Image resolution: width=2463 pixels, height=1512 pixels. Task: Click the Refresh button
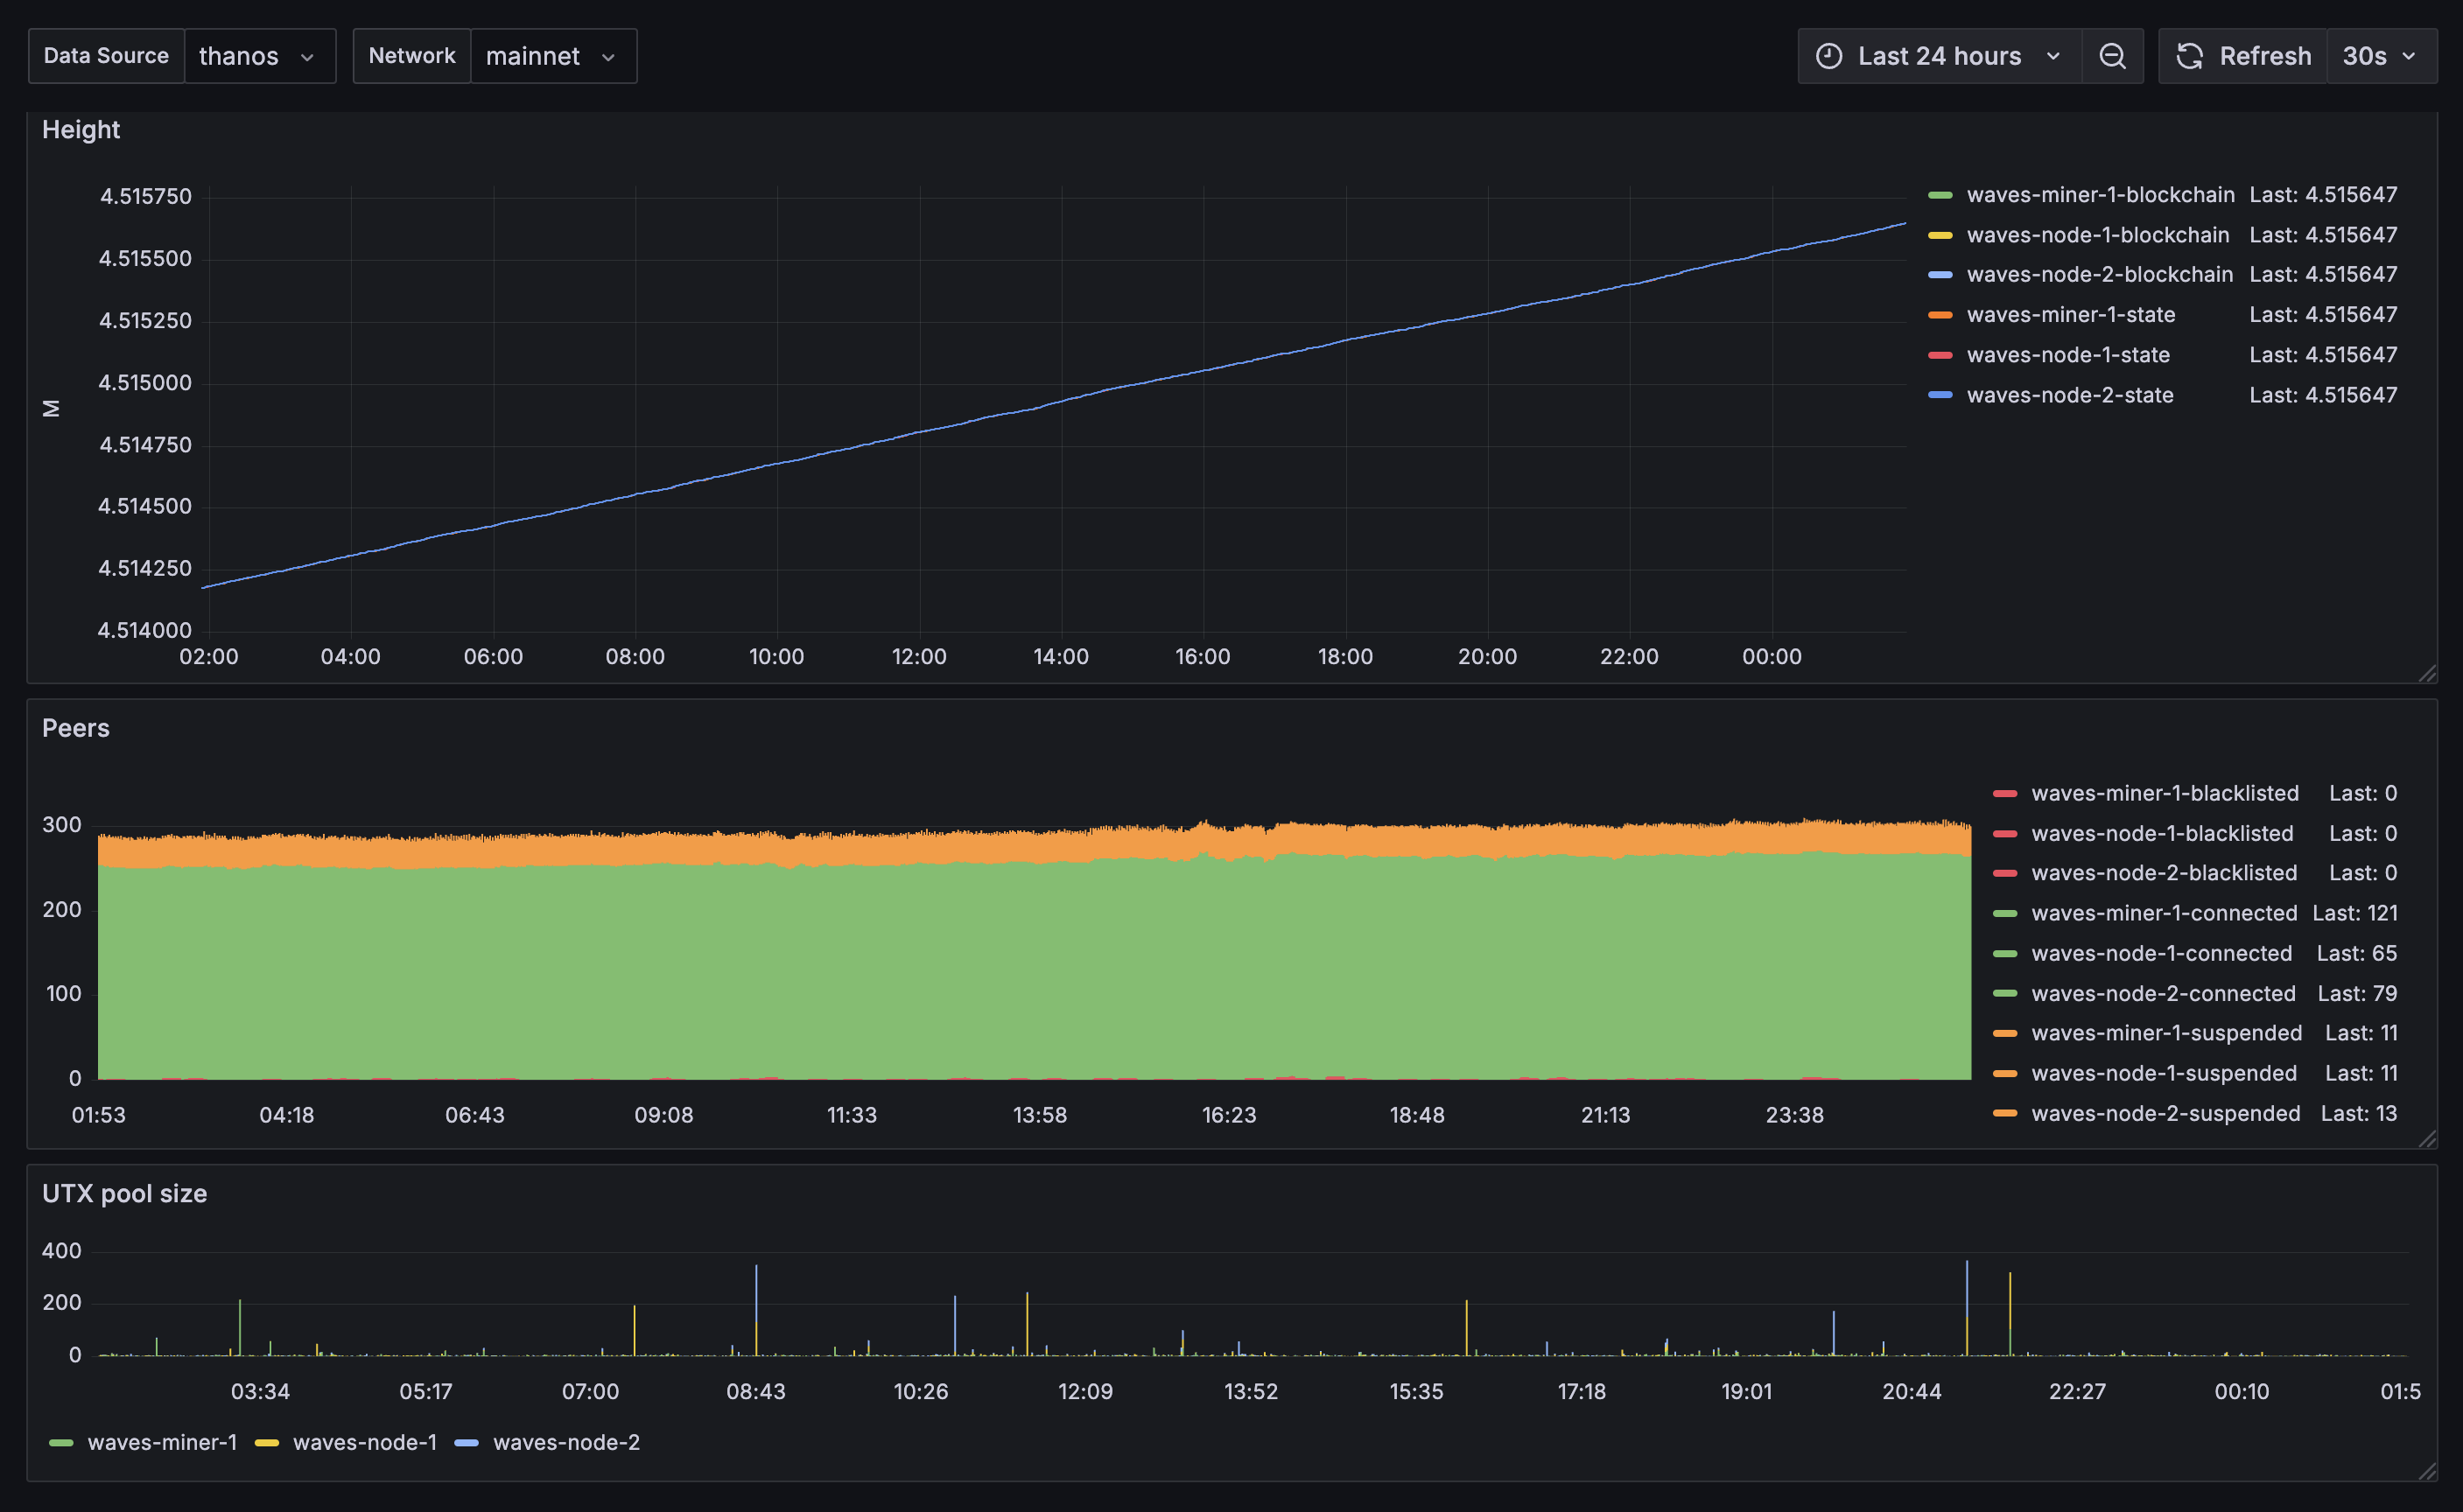click(2264, 56)
